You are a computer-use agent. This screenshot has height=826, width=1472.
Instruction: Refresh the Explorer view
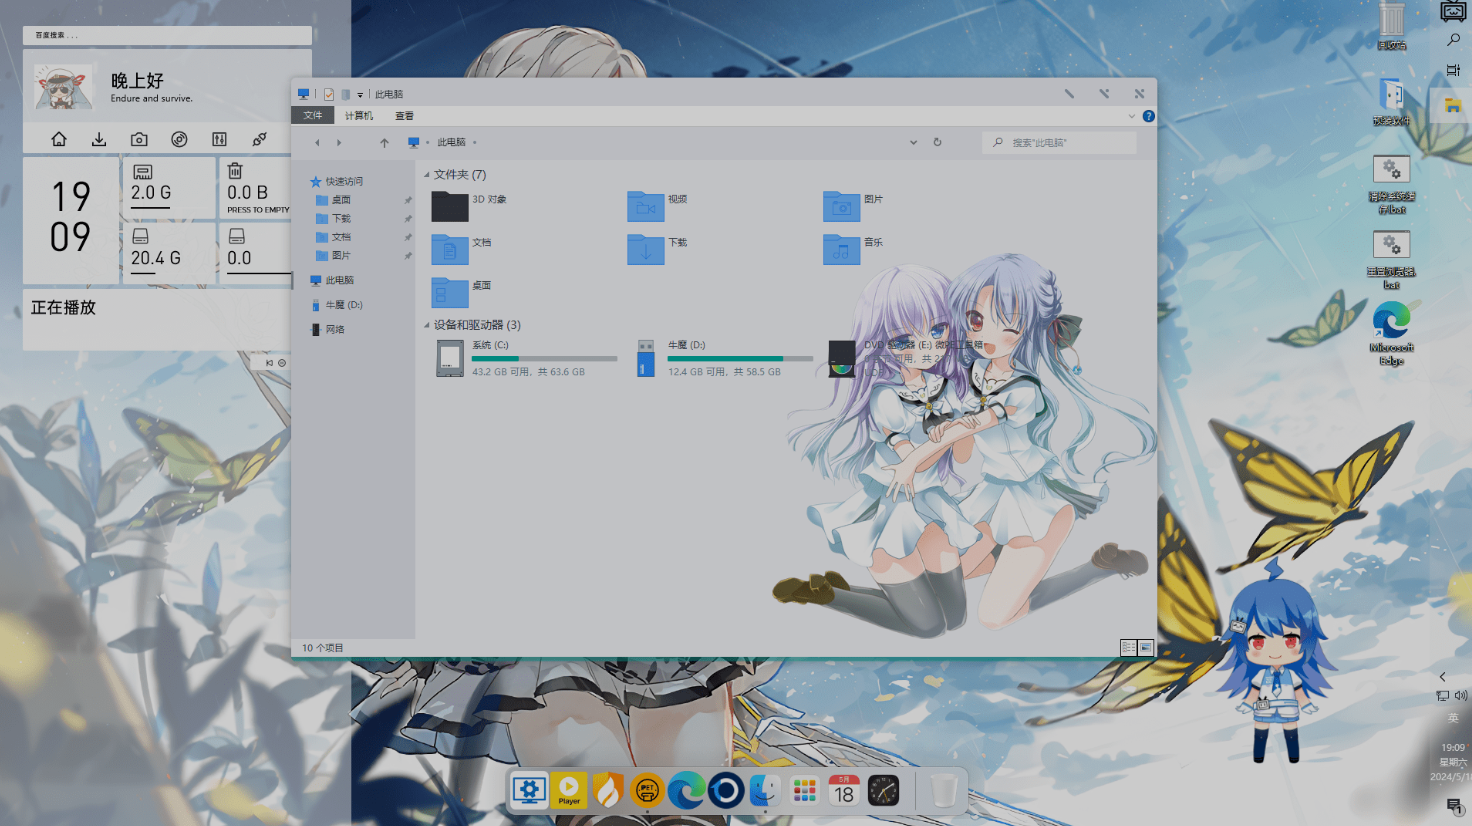click(x=937, y=142)
